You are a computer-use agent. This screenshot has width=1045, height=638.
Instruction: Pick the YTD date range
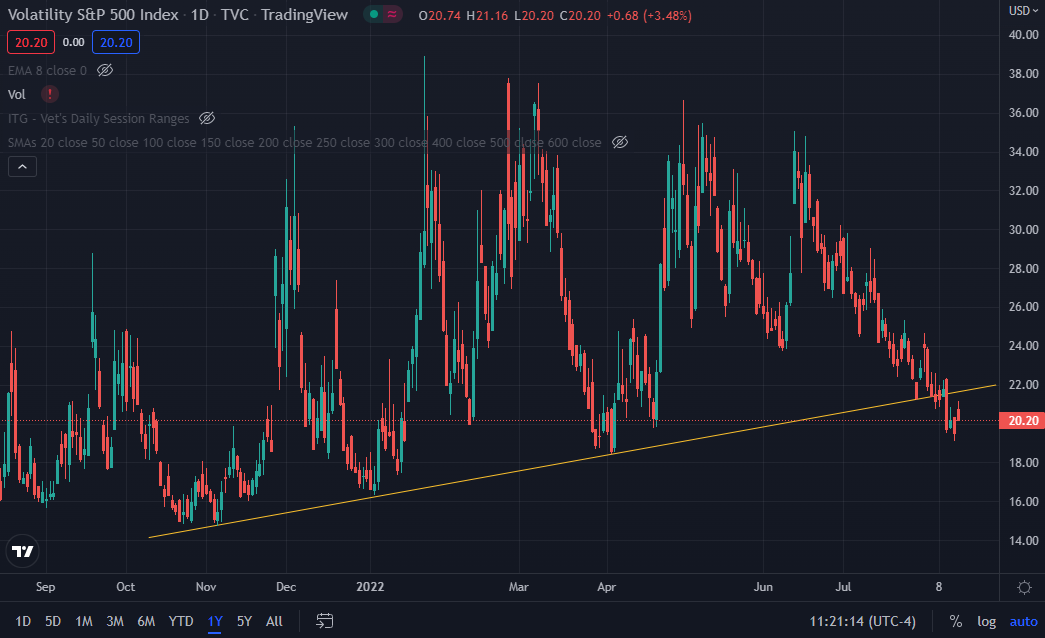[181, 621]
